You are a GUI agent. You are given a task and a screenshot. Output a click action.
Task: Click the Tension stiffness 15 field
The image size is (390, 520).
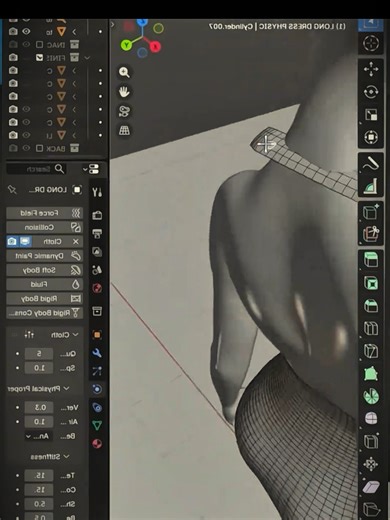coord(39,476)
